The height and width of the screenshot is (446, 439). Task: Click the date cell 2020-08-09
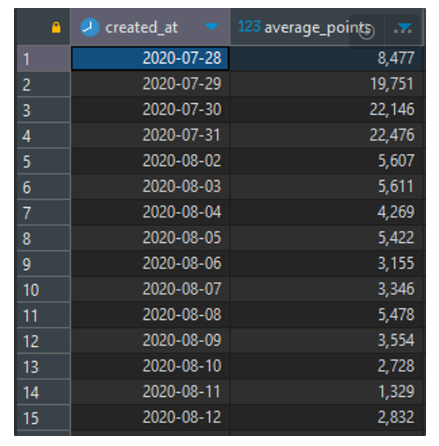[x=150, y=341]
